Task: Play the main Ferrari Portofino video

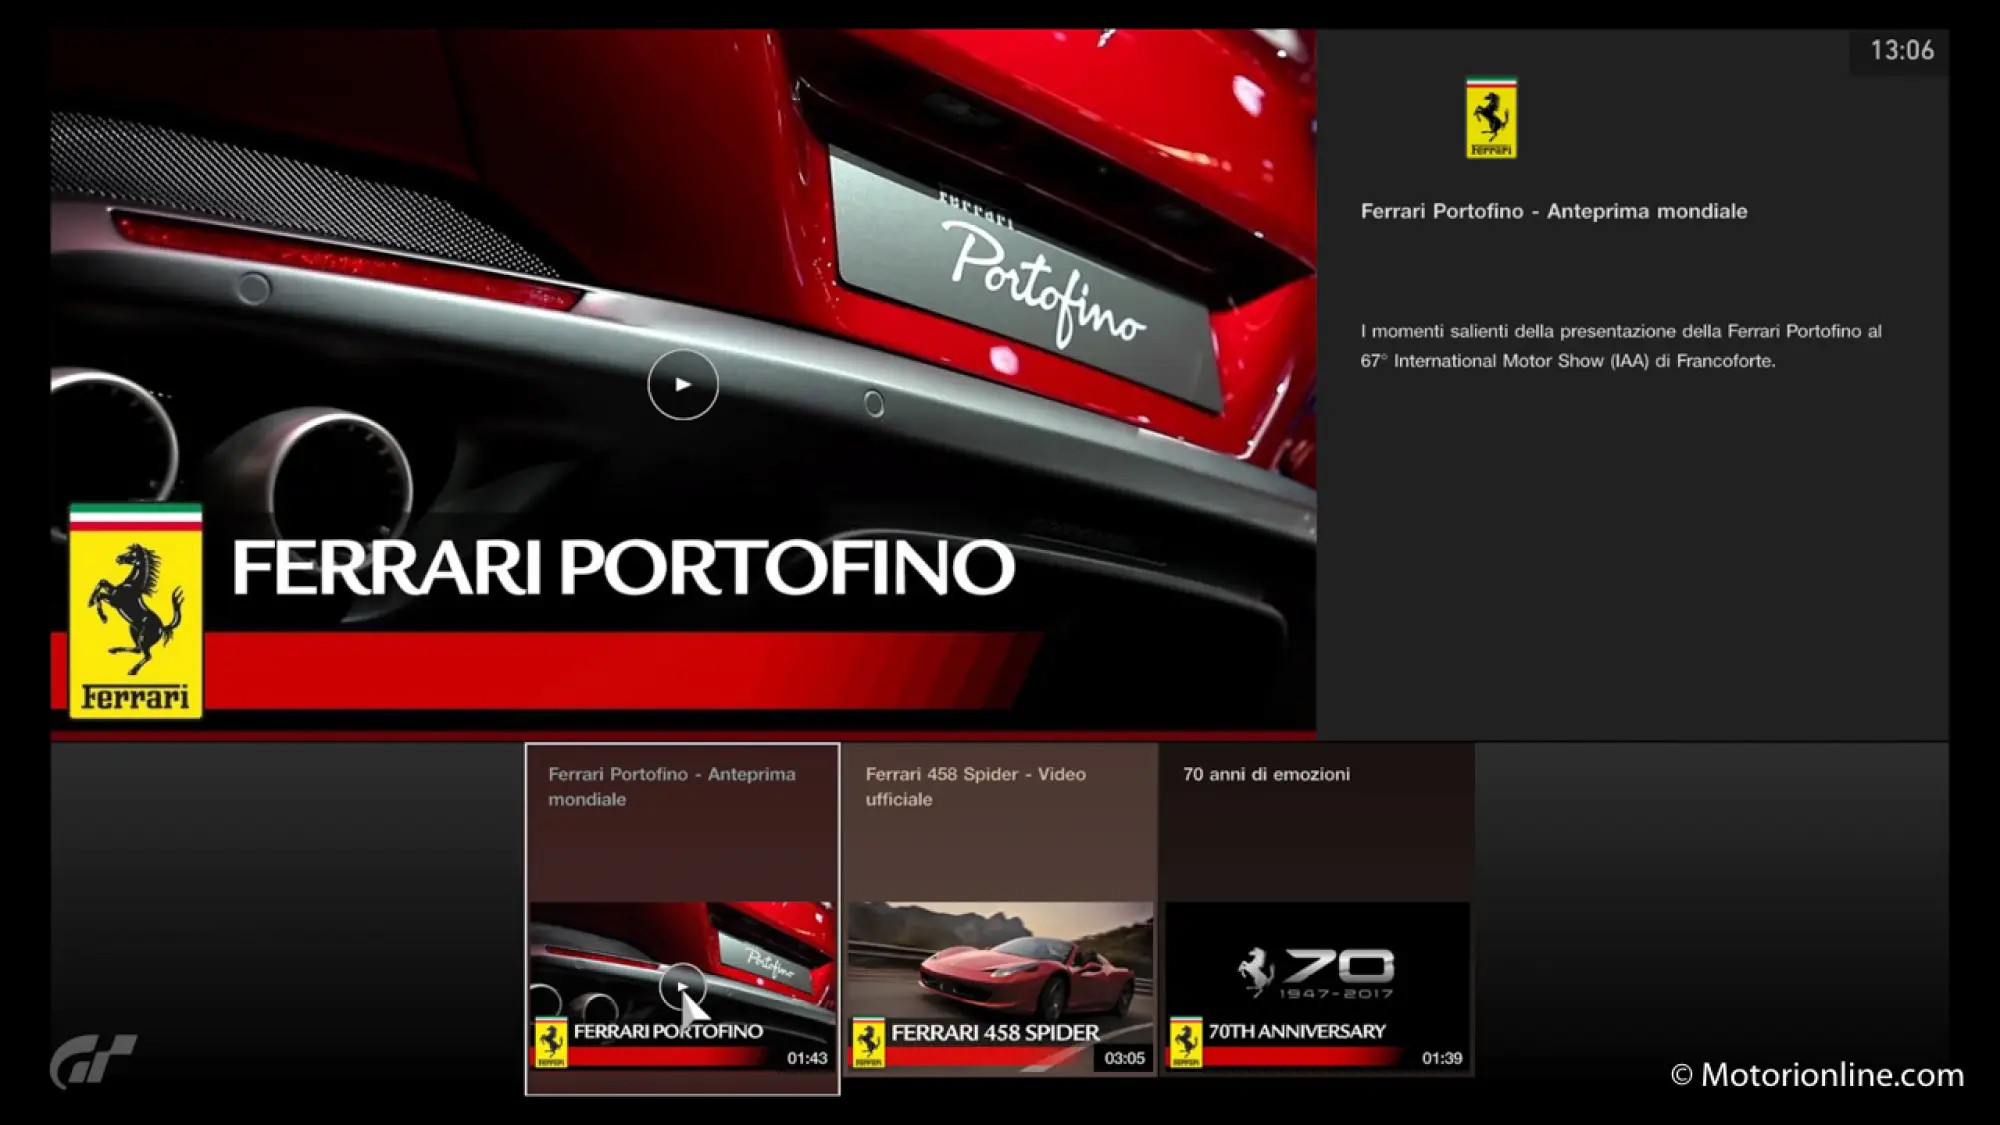Action: pos(683,384)
